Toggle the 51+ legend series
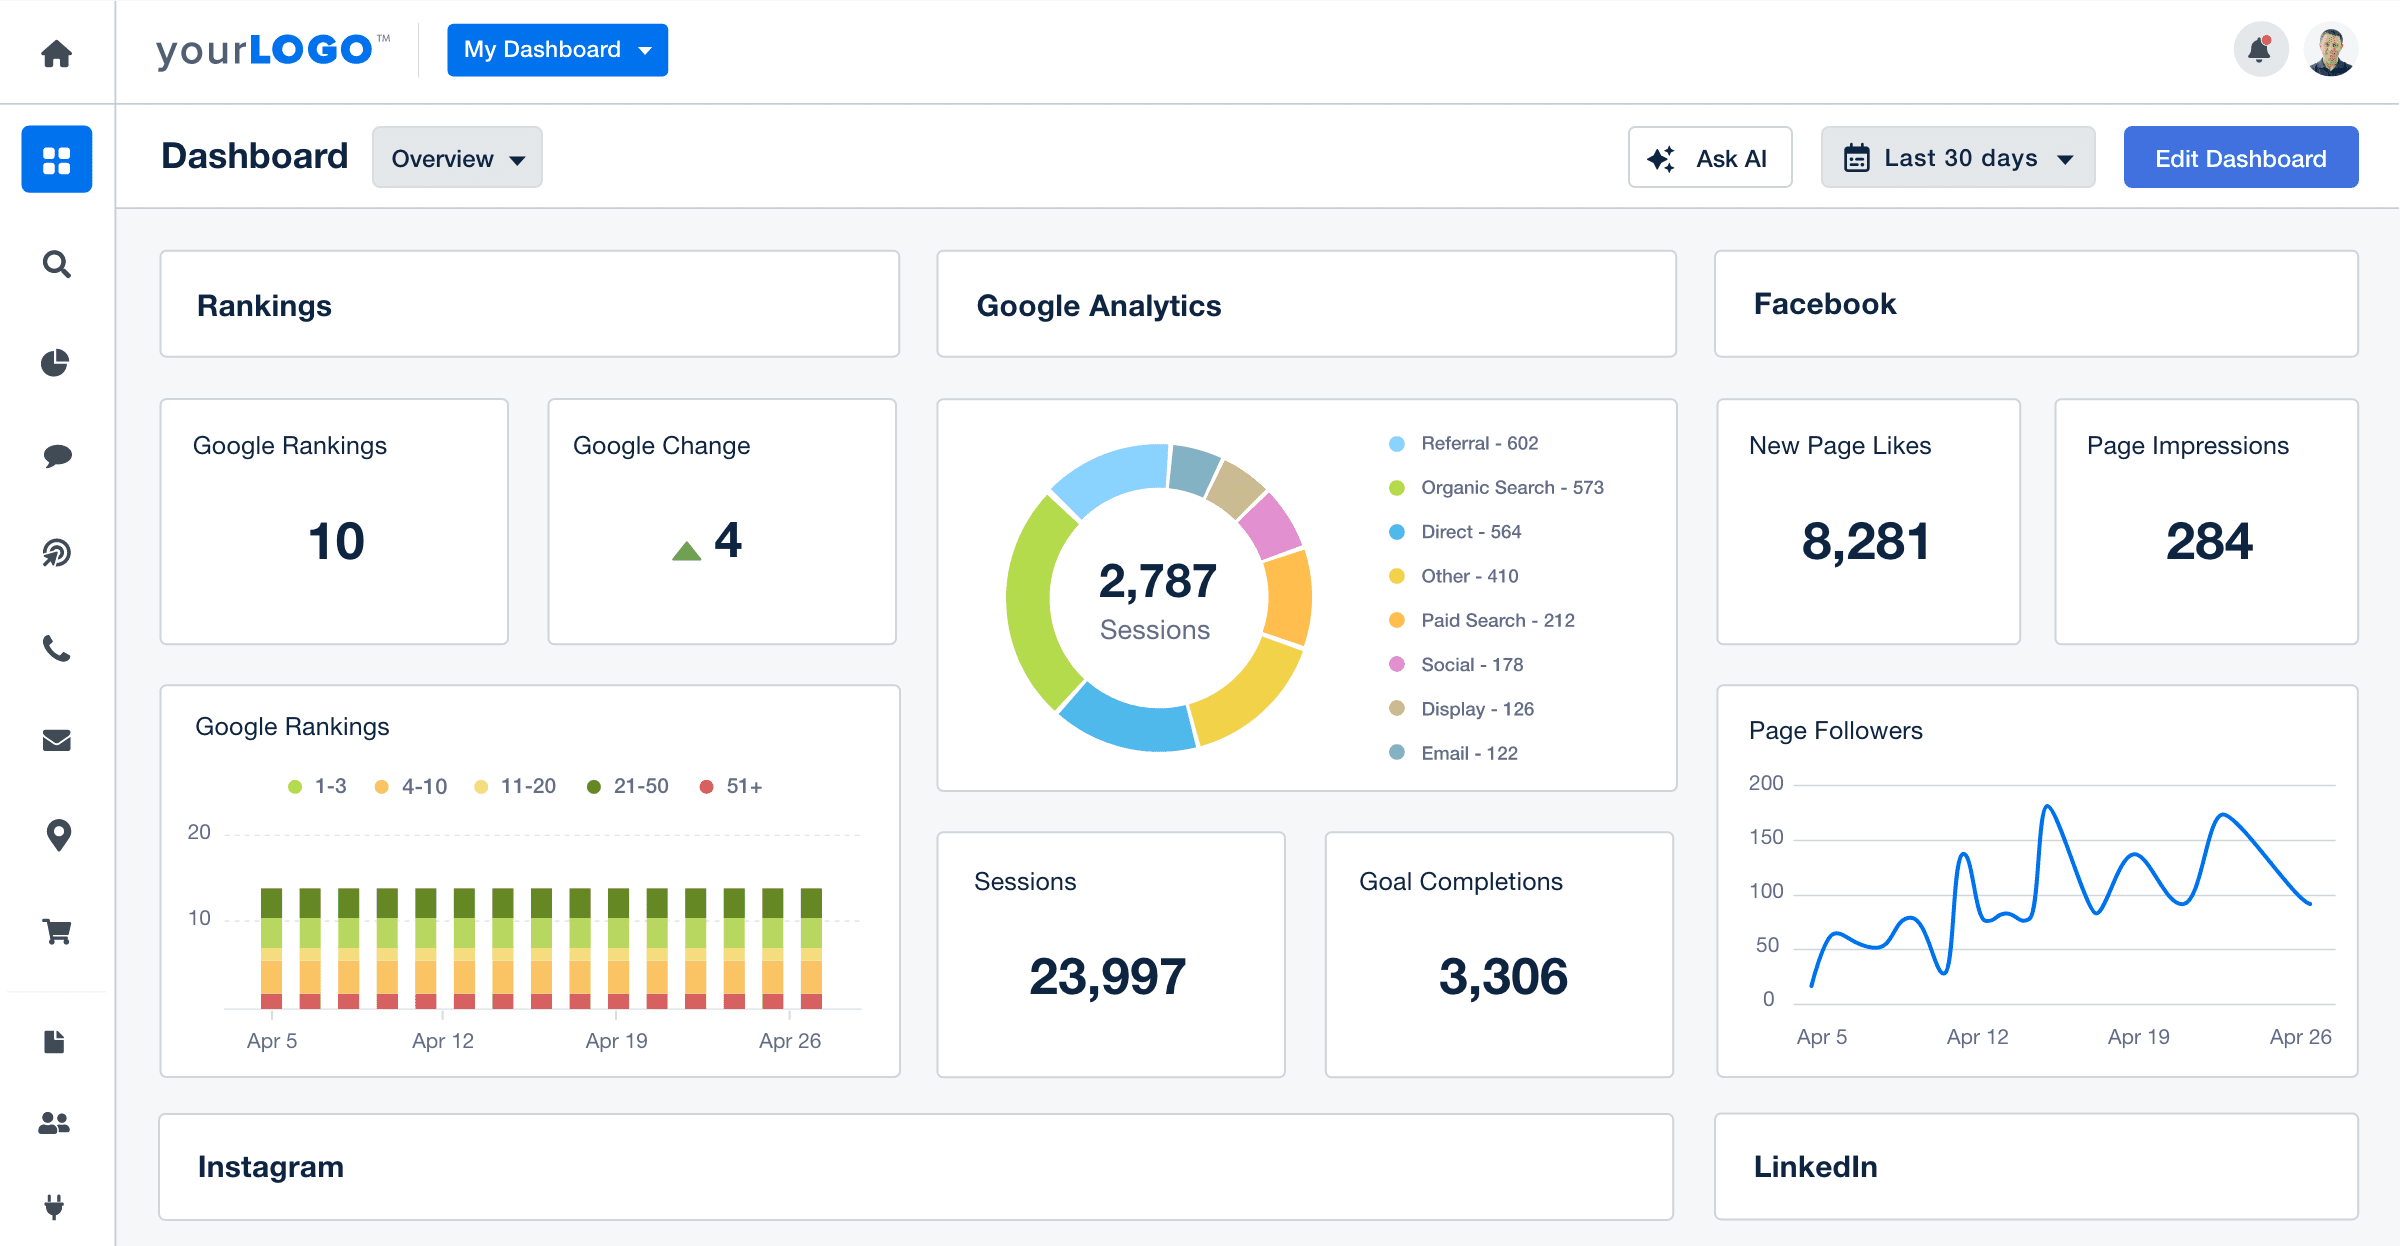Screen dimensions: 2400x1246 (x=731, y=787)
